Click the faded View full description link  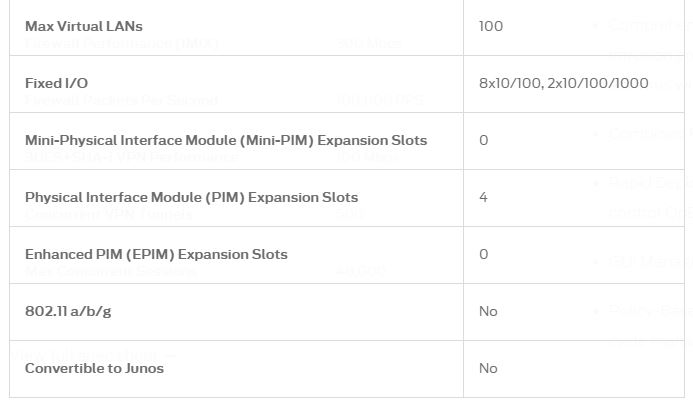(x=94, y=355)
